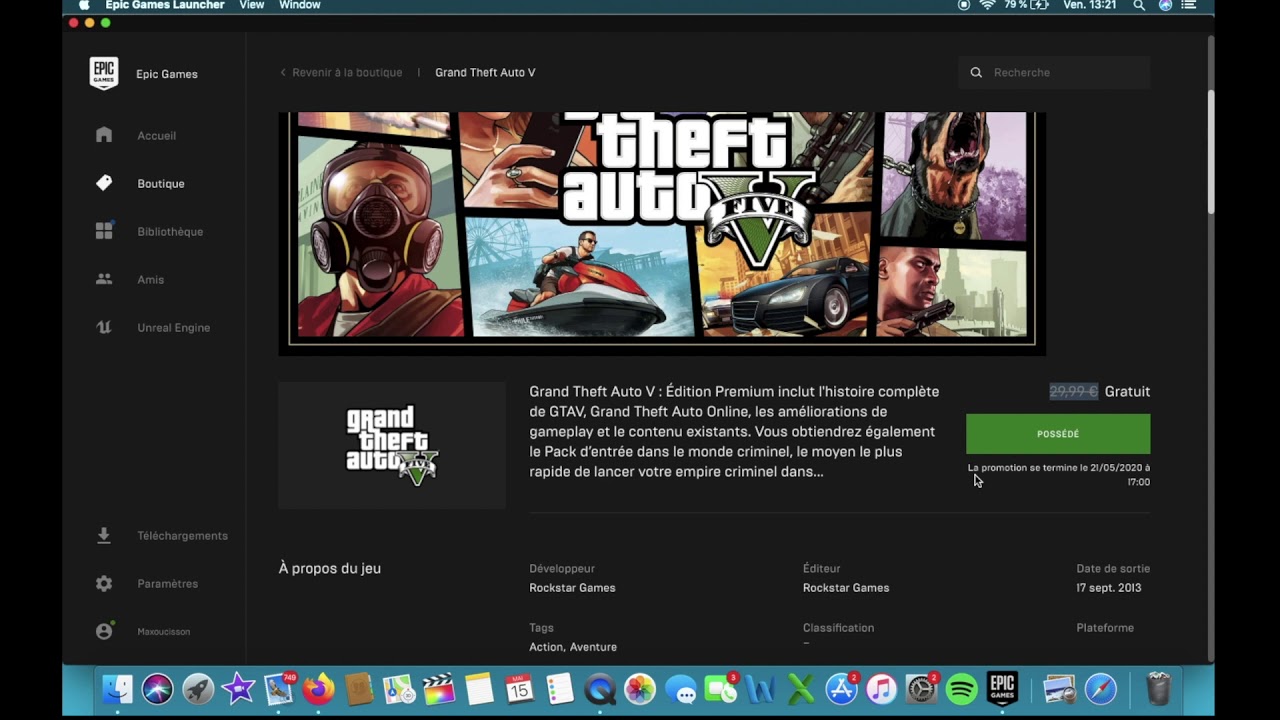Open Safari compass in the dock
The width and height of the screenshot is (1280, 720).
click(x=1101, y=689)
